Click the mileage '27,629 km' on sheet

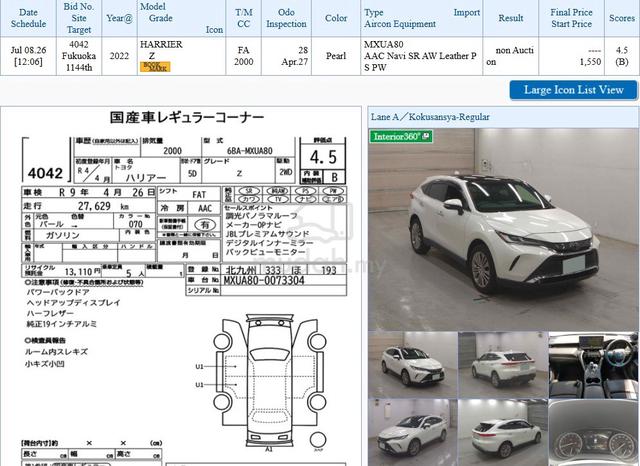pyautogui.click(x=103, y=206)
